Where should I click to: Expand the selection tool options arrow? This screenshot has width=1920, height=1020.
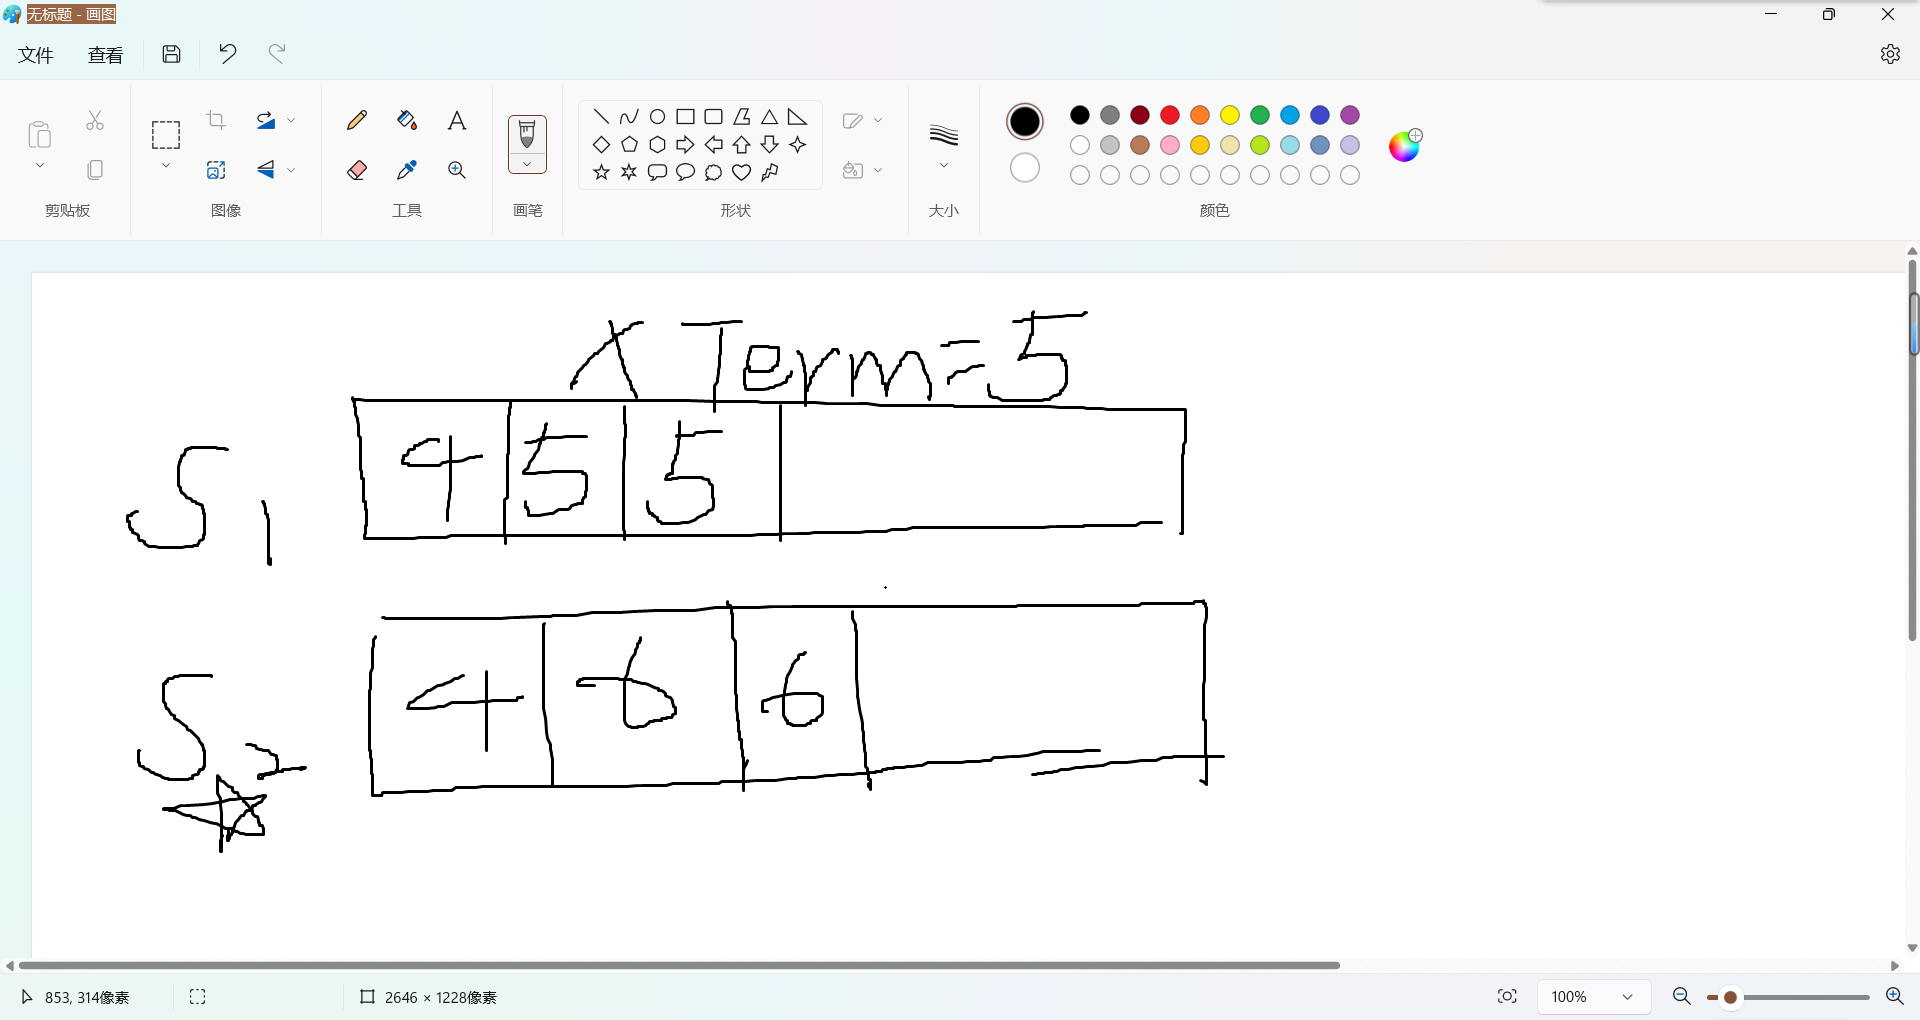166,166
